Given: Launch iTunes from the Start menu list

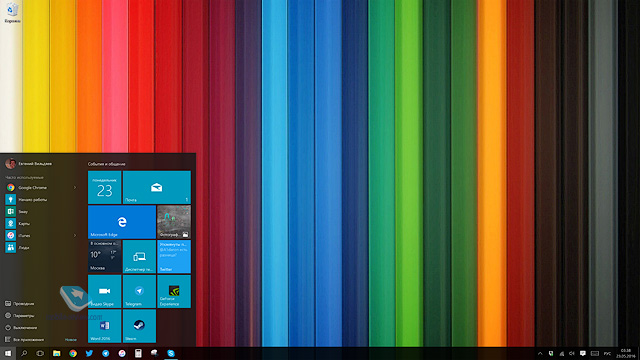Looking at the screenshot, I should (41, 236).
